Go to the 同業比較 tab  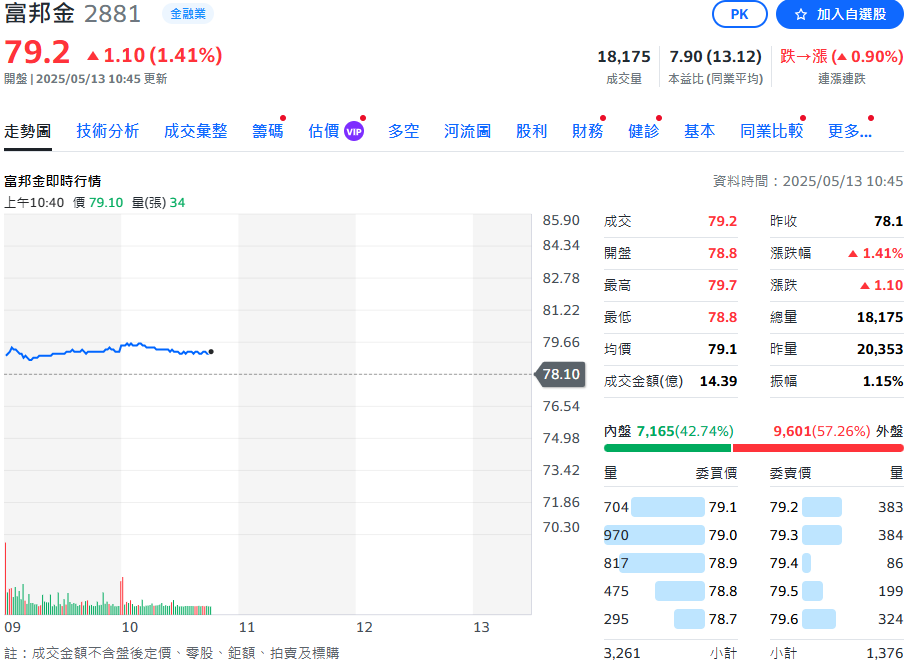coord(772,131)
